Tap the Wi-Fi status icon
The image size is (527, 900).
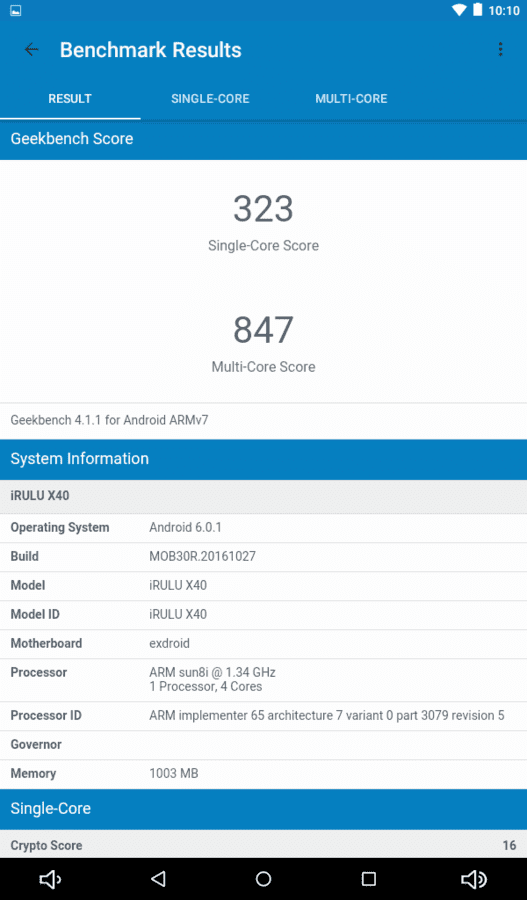tap(459, 10)
